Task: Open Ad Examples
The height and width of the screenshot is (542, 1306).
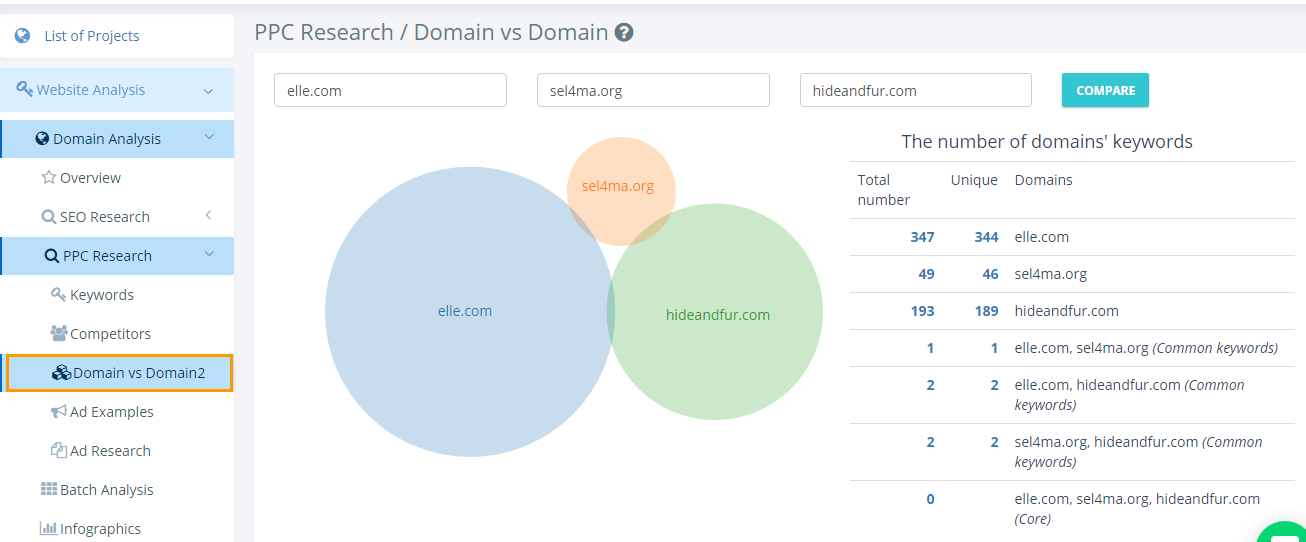Action: tap(112, 412)
